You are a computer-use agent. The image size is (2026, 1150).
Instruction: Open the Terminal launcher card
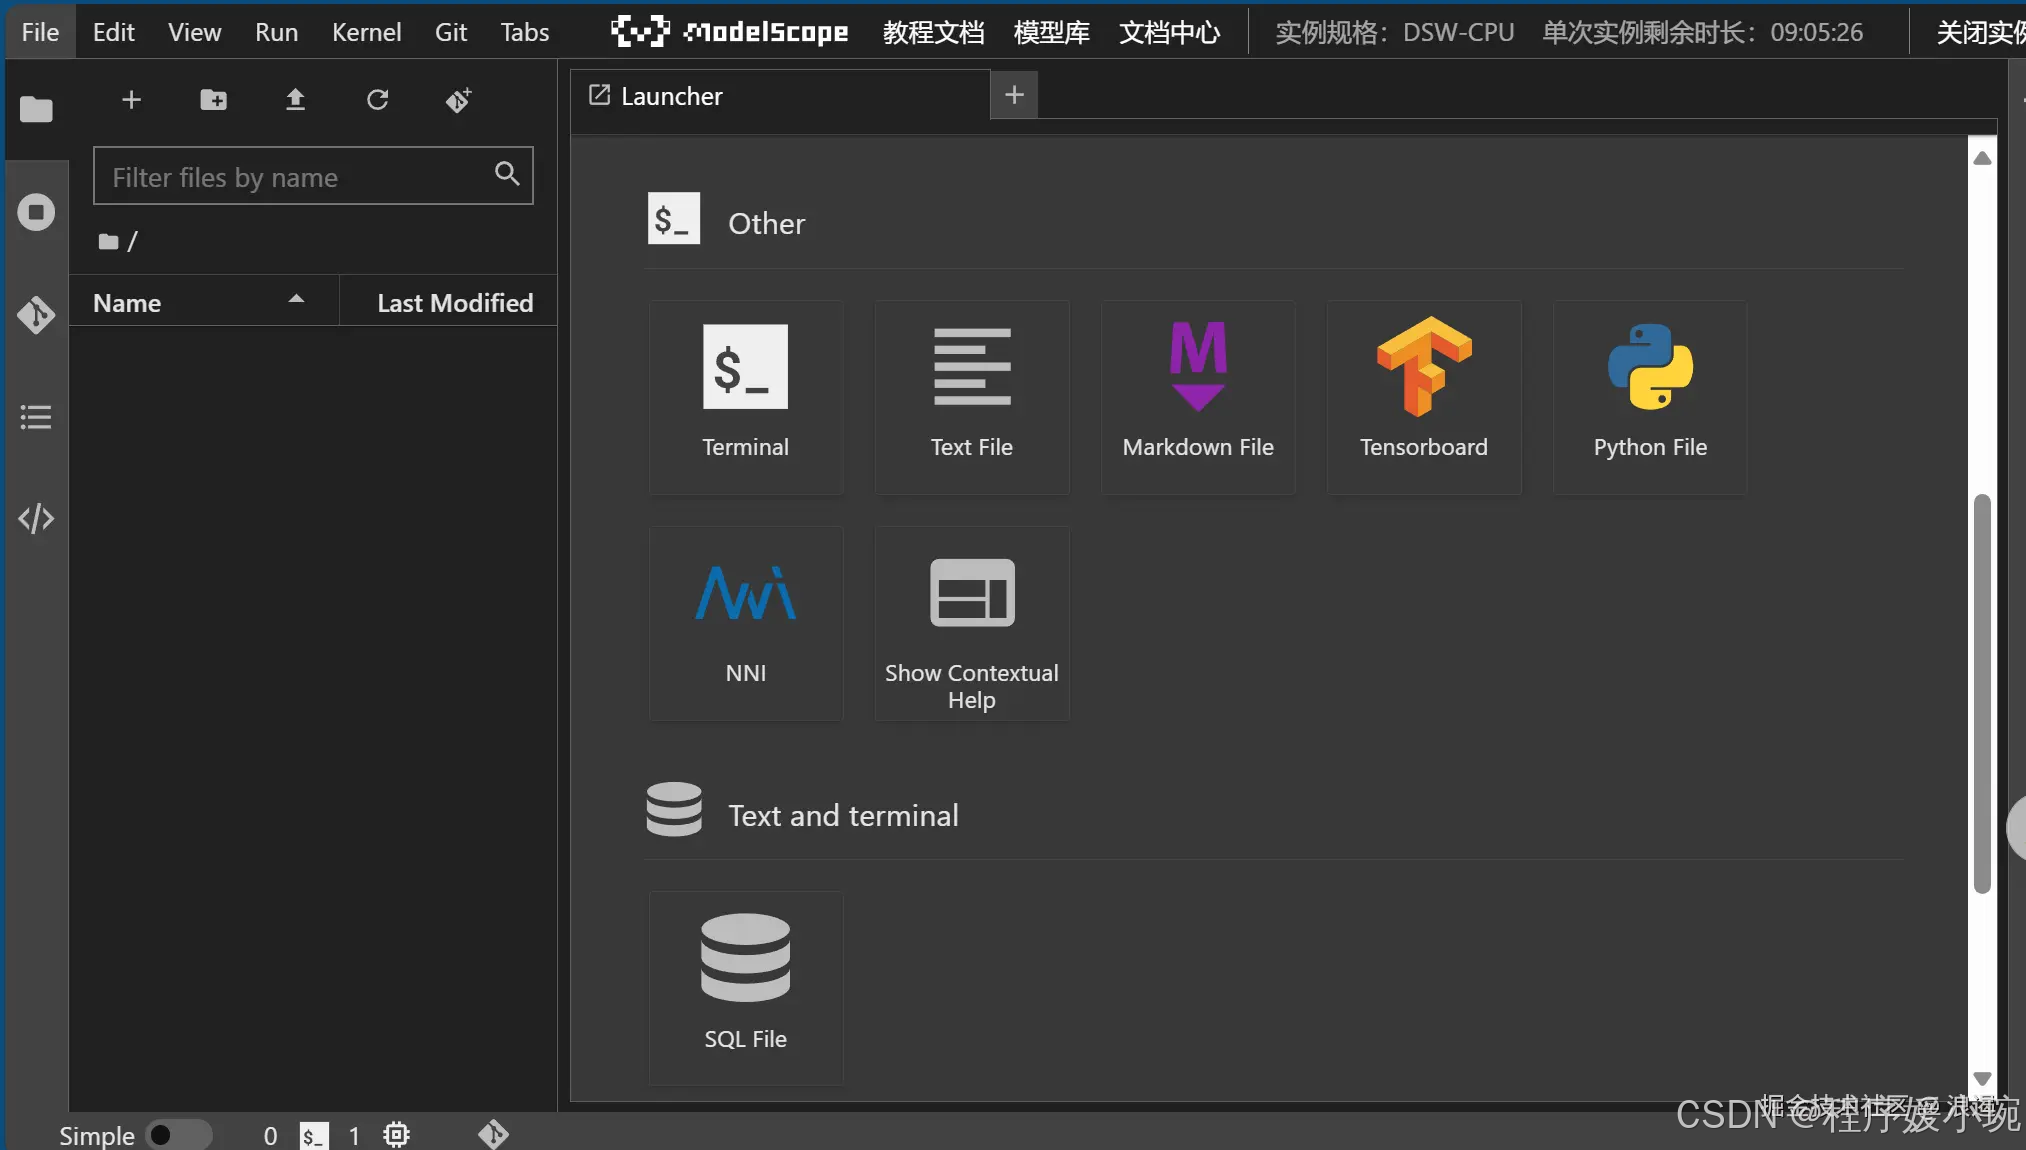coord(745,396)
